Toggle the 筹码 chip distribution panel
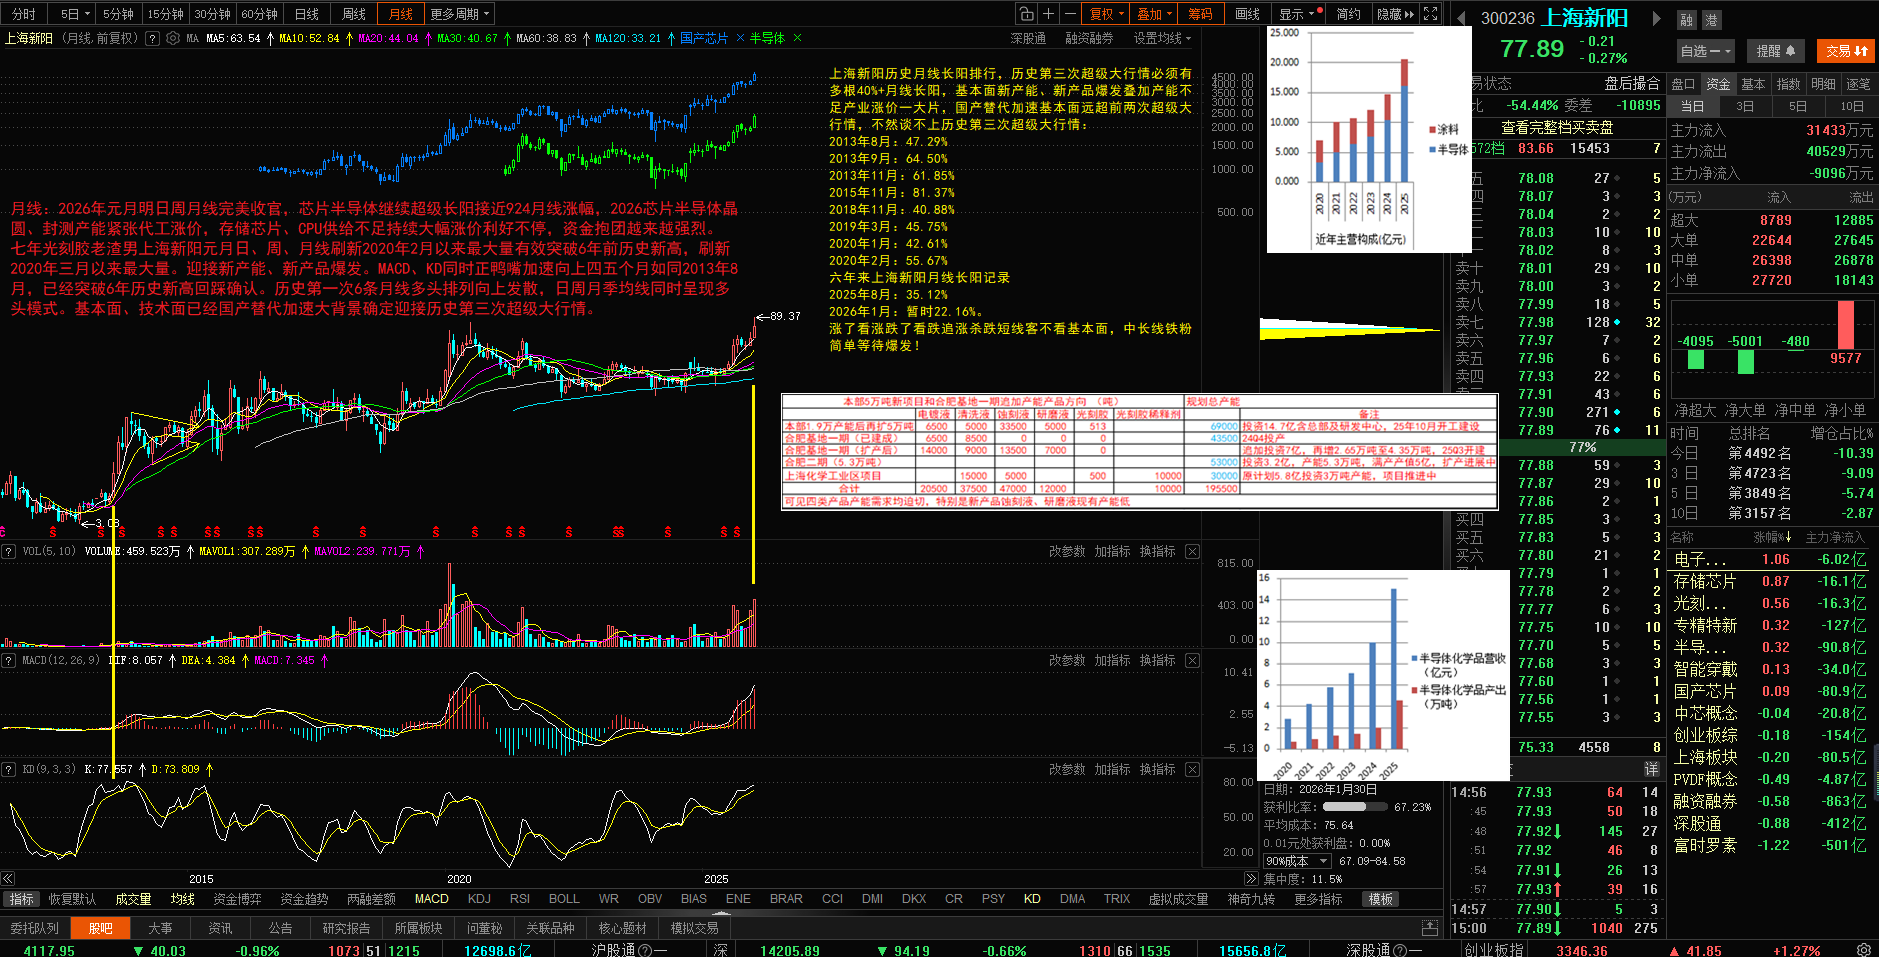1879x957 pixels. 1201,14
